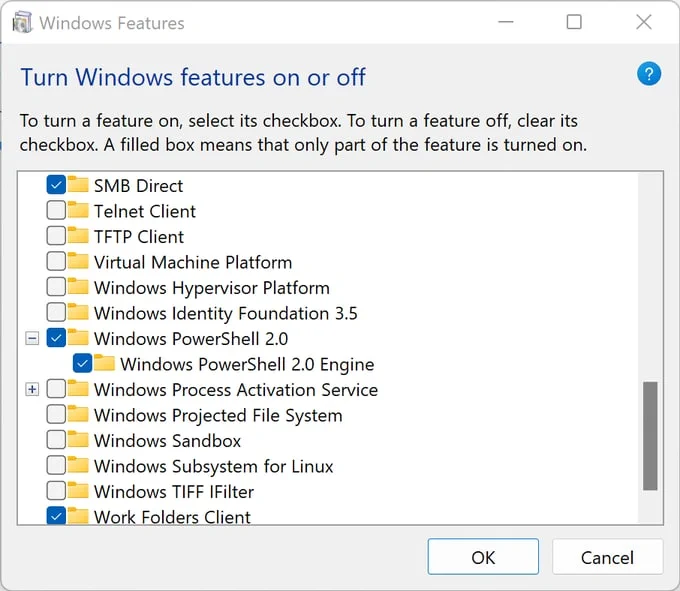The width and height of the screenshot is (680, 591).
Task: Select the 'TFTP Client' label
Action: point(139,237)
